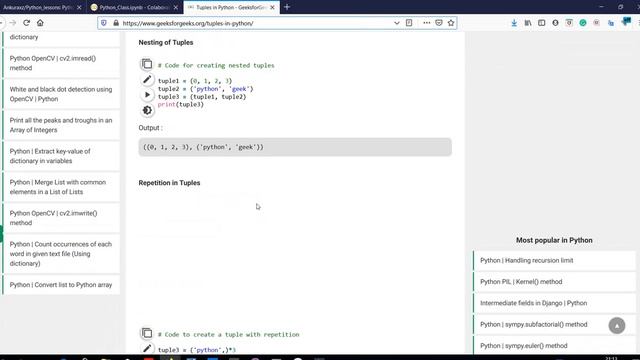Screen dimensions: 640x360
Task: Click the "tuple2 = ('python', 'geek')" code line
Action: tap(205, 89)
